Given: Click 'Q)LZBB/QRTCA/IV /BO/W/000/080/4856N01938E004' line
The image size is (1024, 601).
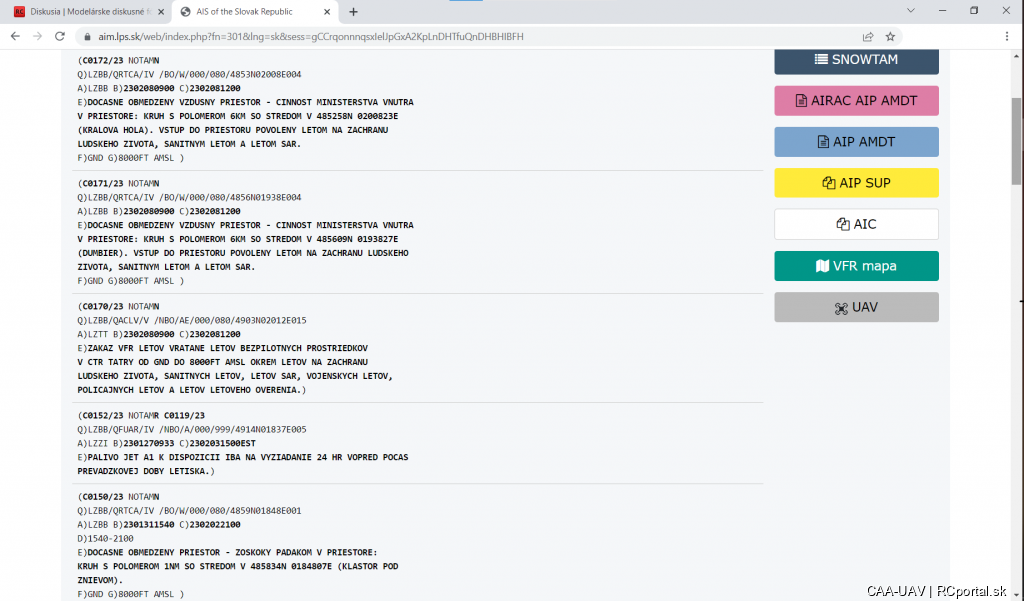Looking at the screenshot, I should 189,197.
